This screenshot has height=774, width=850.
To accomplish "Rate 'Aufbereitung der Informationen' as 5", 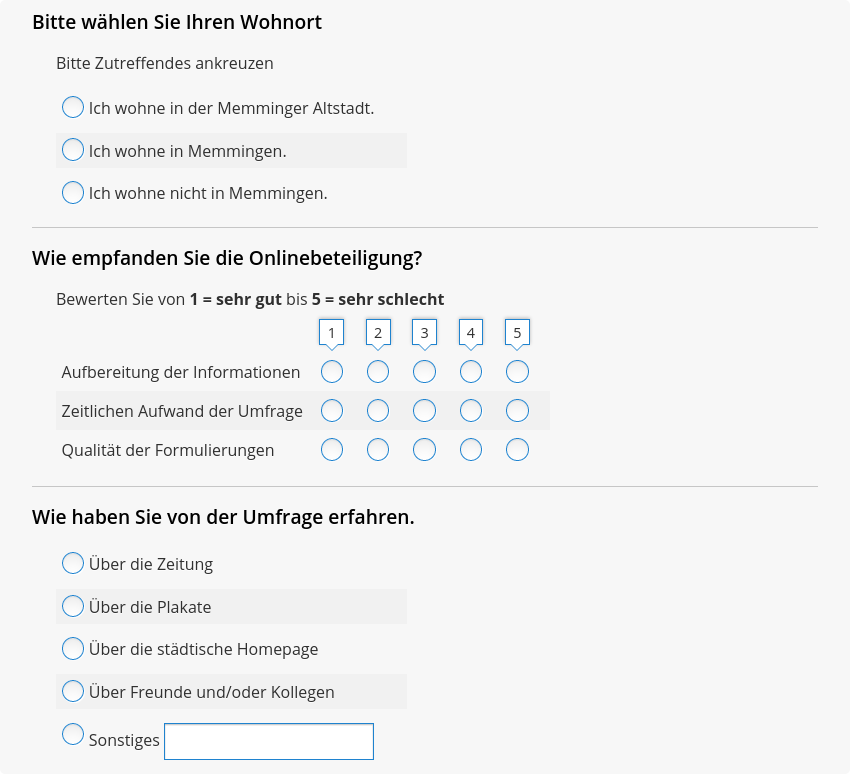I will [517, 372].
